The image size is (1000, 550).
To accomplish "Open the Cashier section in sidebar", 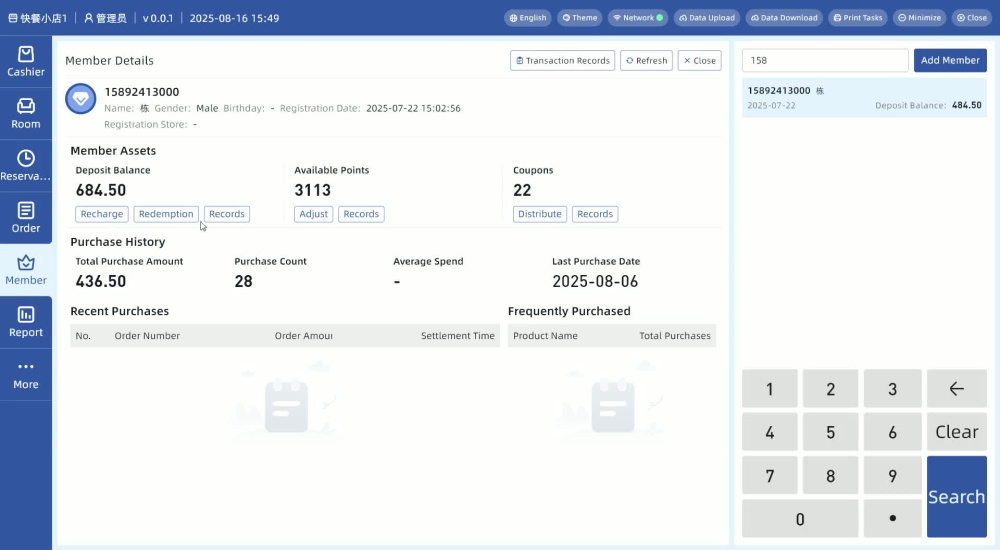I will [26, 62].
